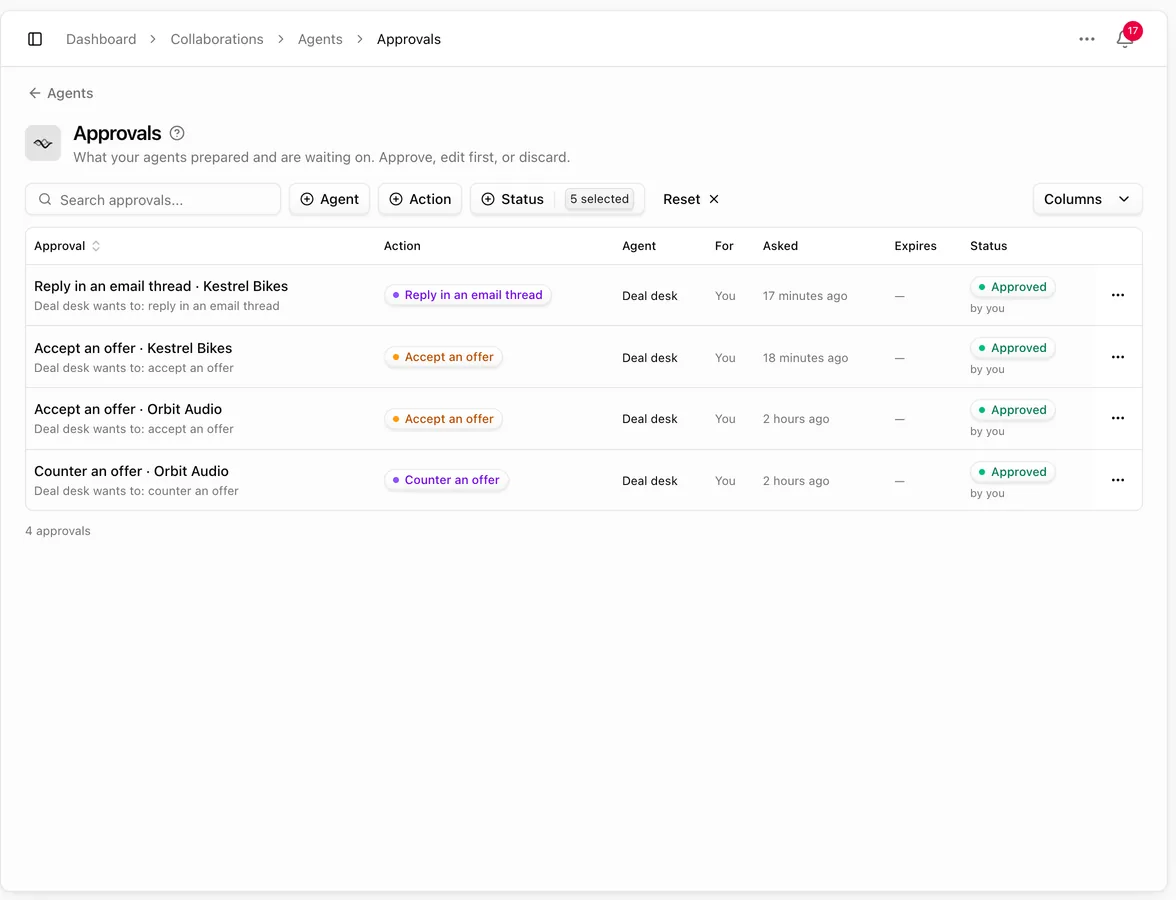Select the Approvals breadcrumb
1176x900 pixels.
(x=409, y=39)
